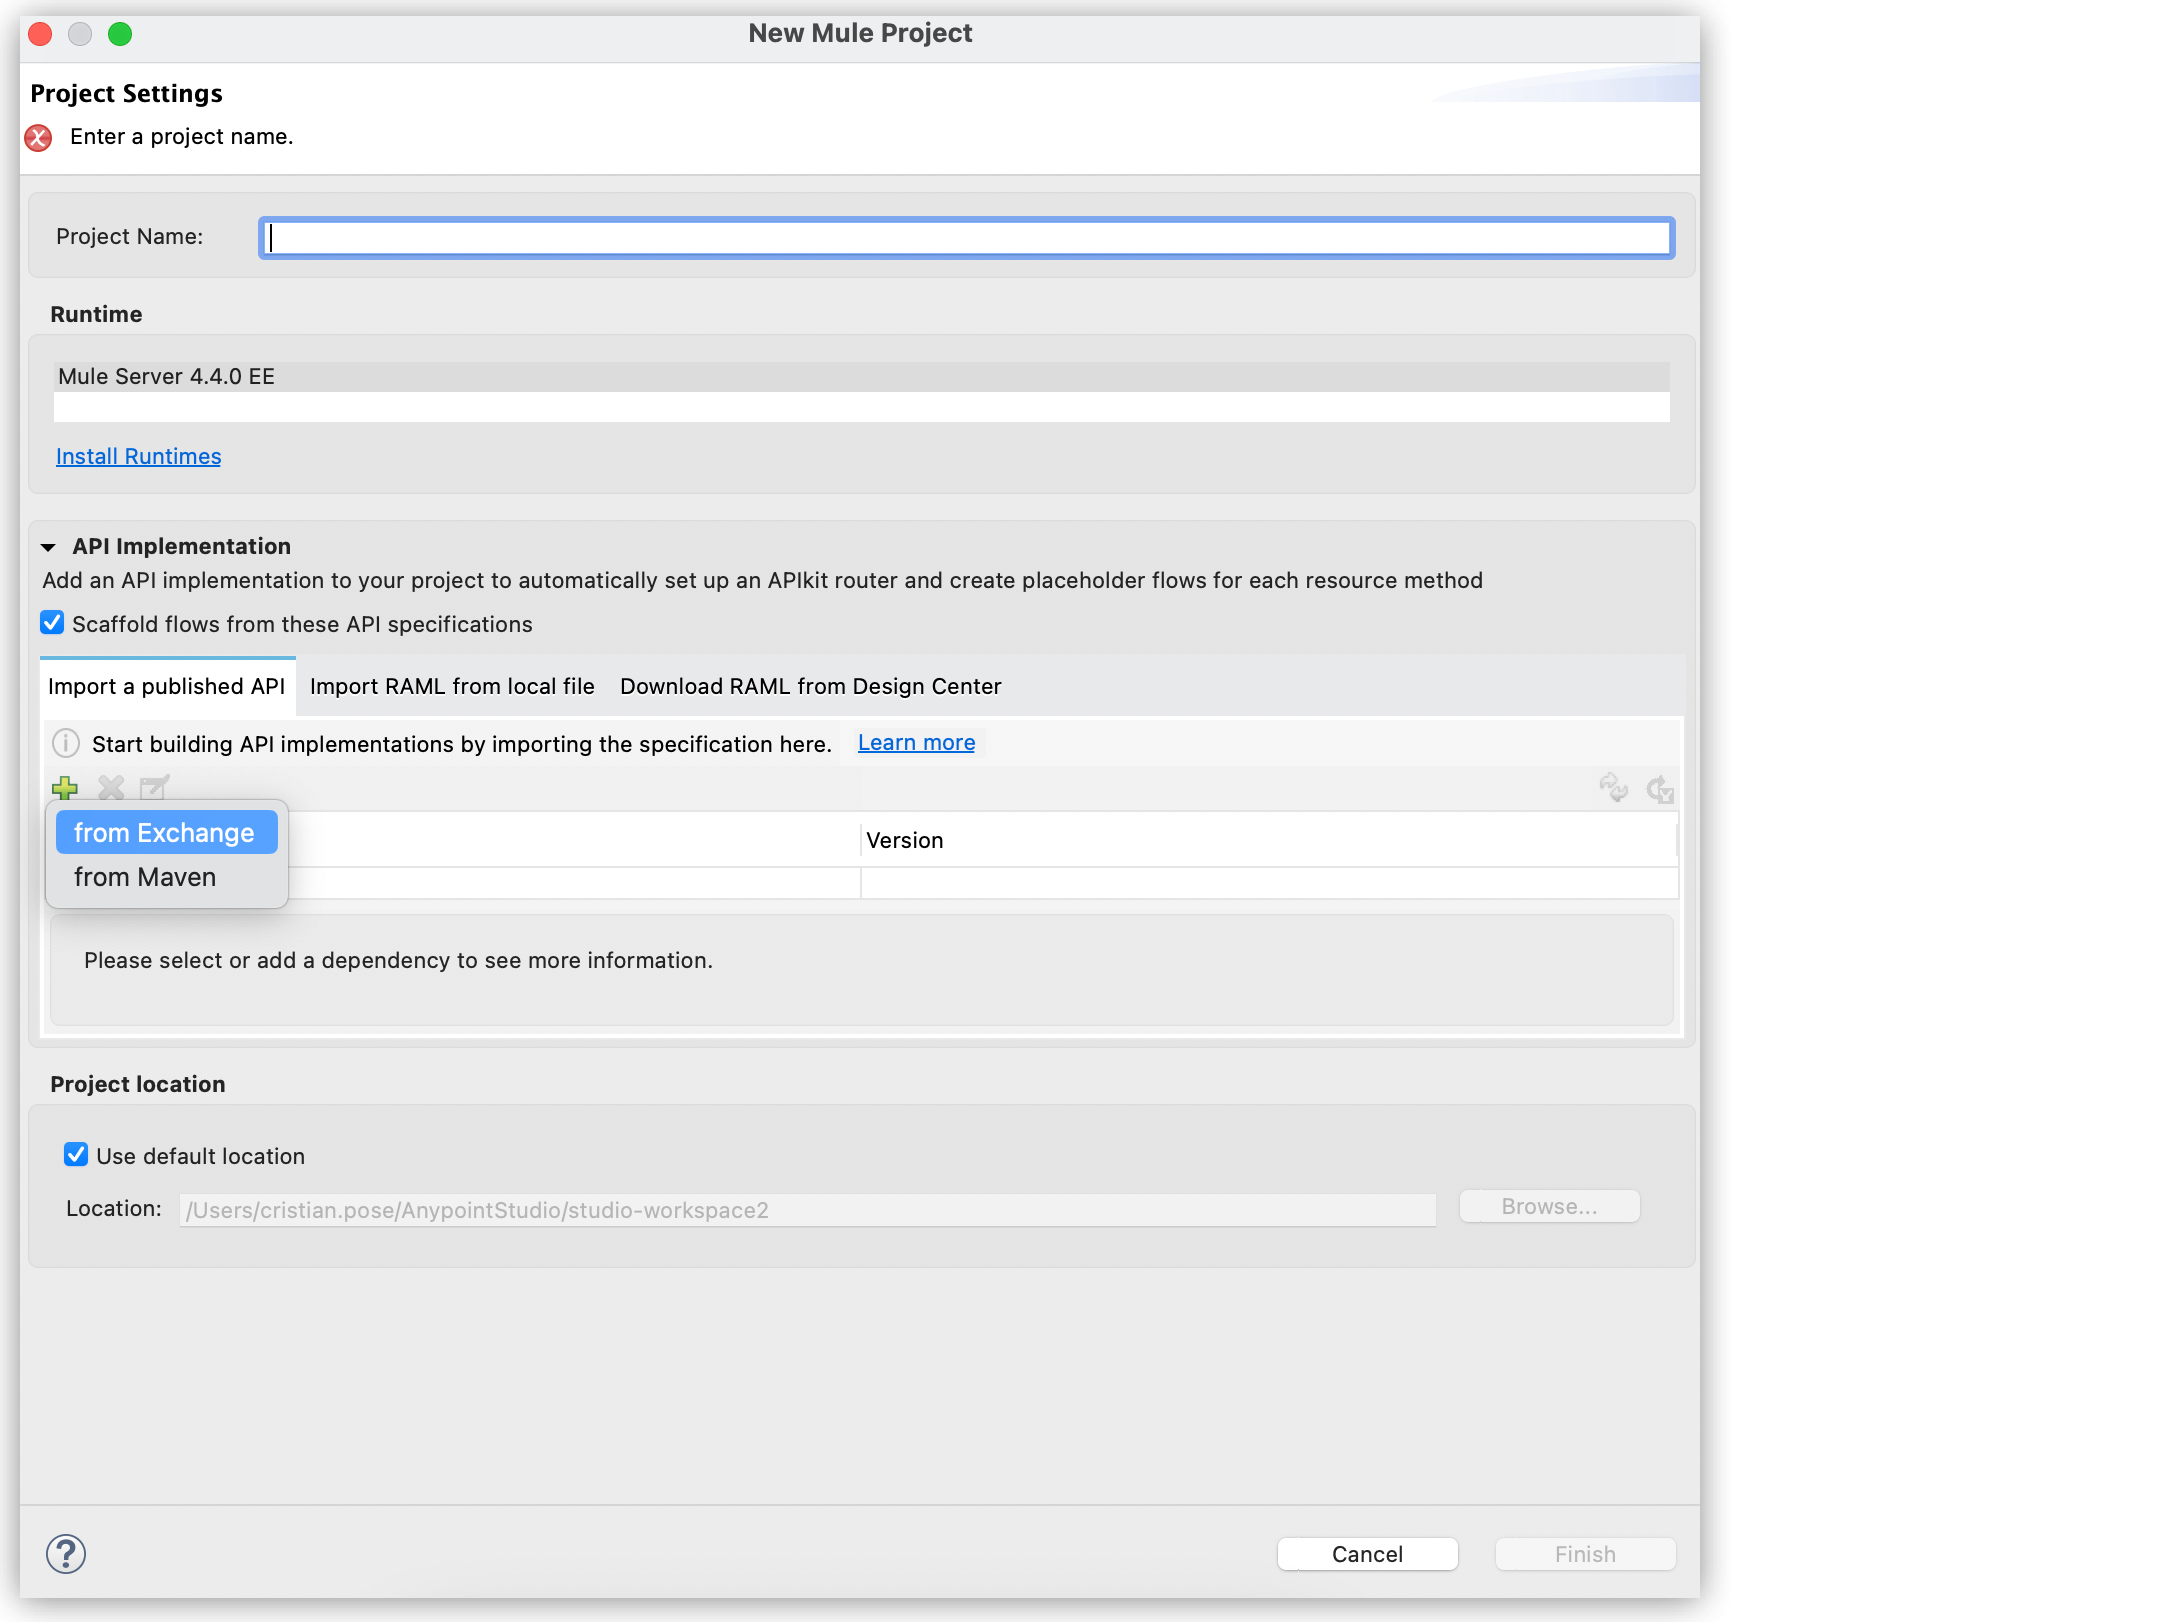Select from Maven option in dropdown
The width and height of the screenshot is (2162, 1622).
pyautogui.click(x=143, y=877)
